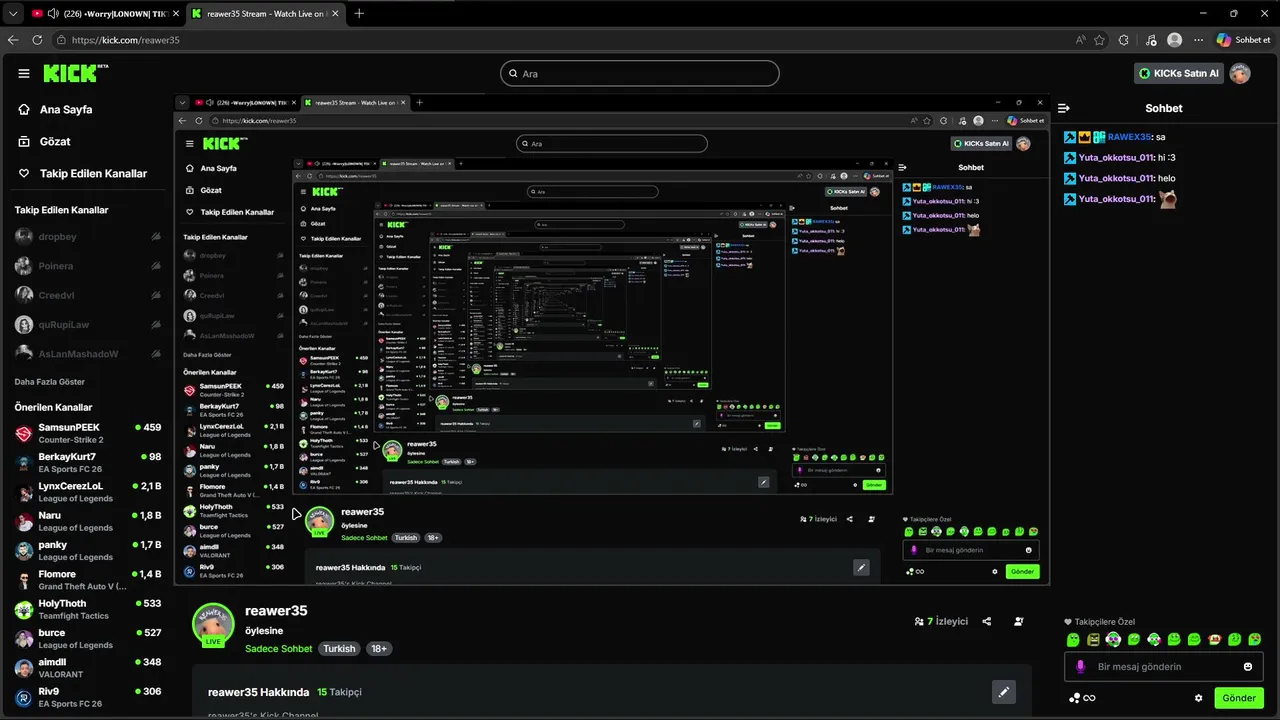Open Edge three-dots settings menu
The image size is (1280, 720).
[1198, 40]
